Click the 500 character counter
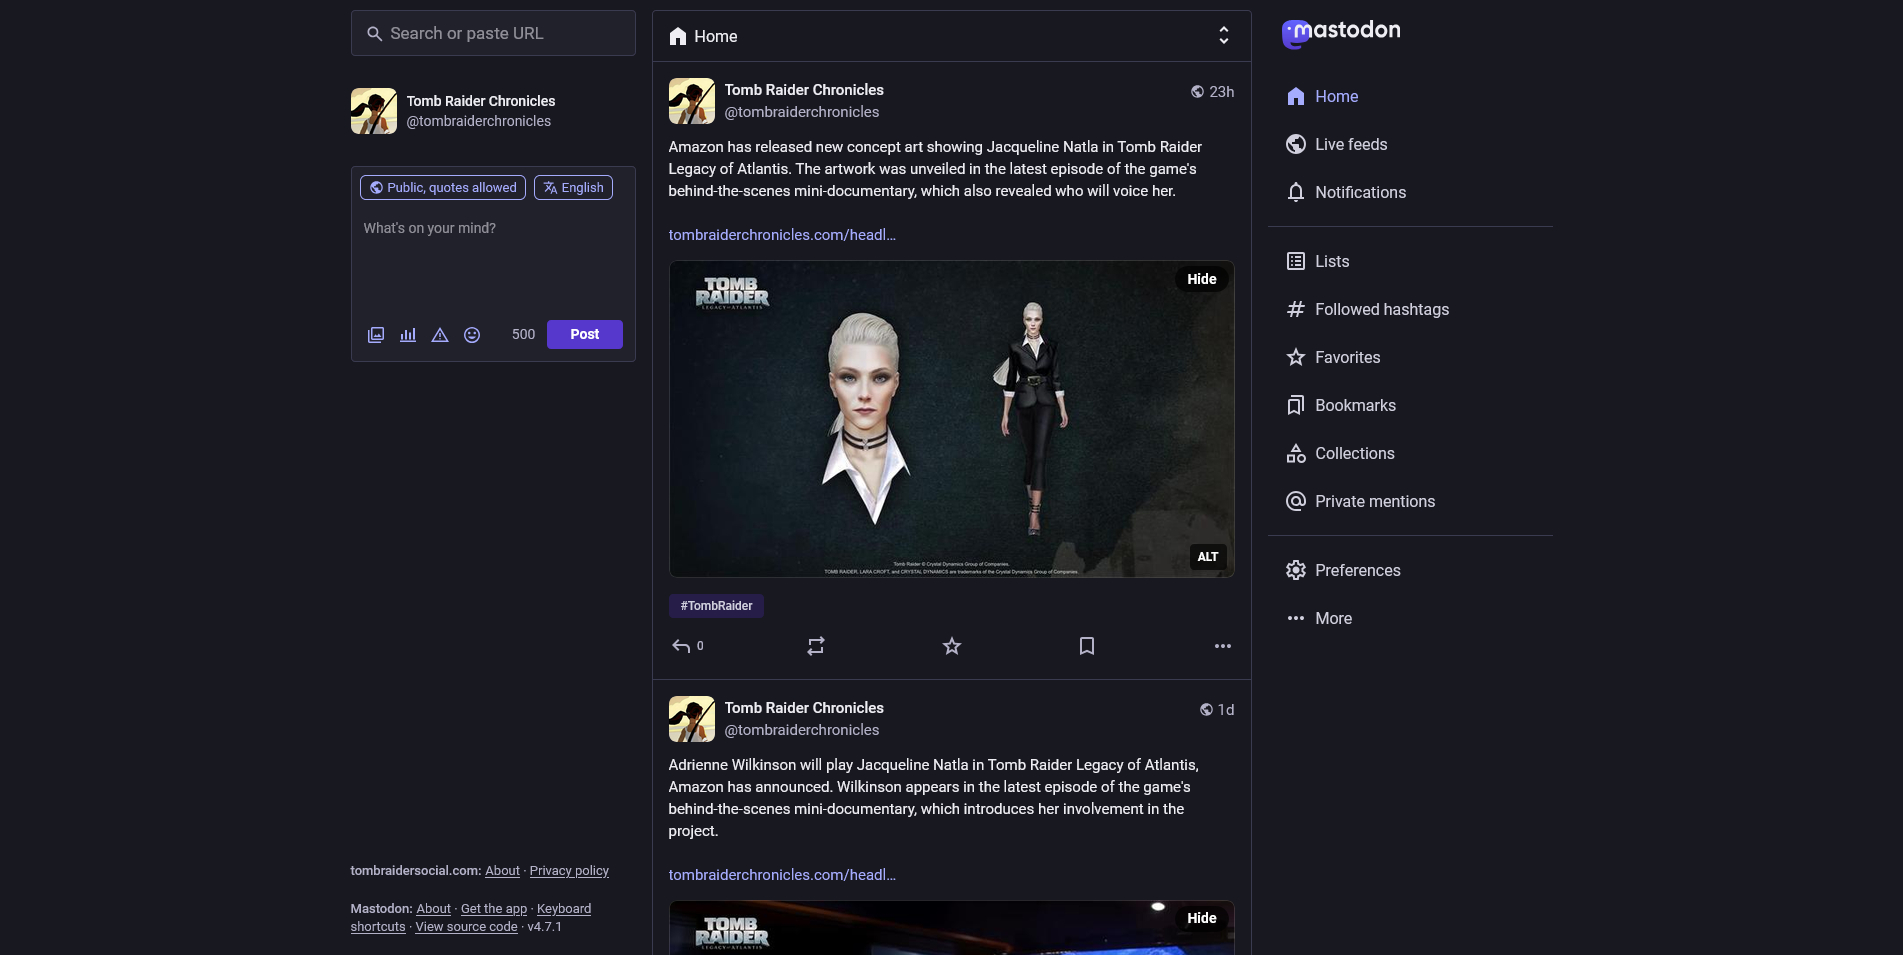 (x=524, y=335)
